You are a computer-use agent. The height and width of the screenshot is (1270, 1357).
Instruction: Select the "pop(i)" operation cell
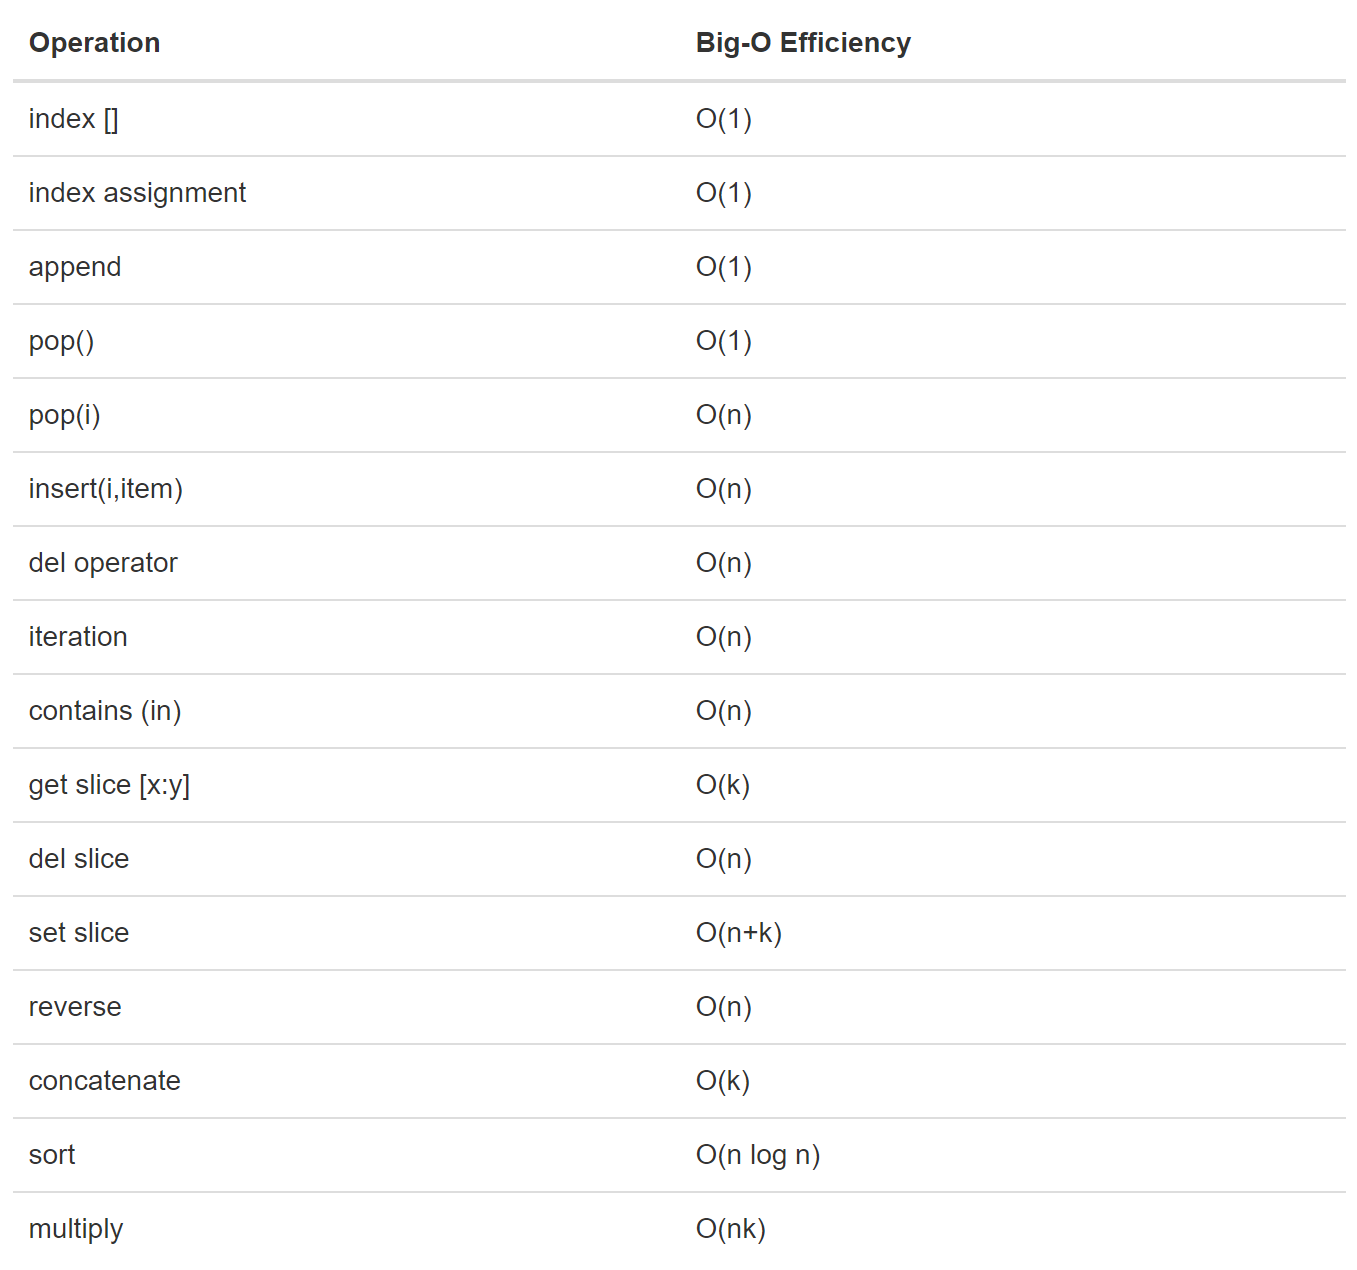65,415
